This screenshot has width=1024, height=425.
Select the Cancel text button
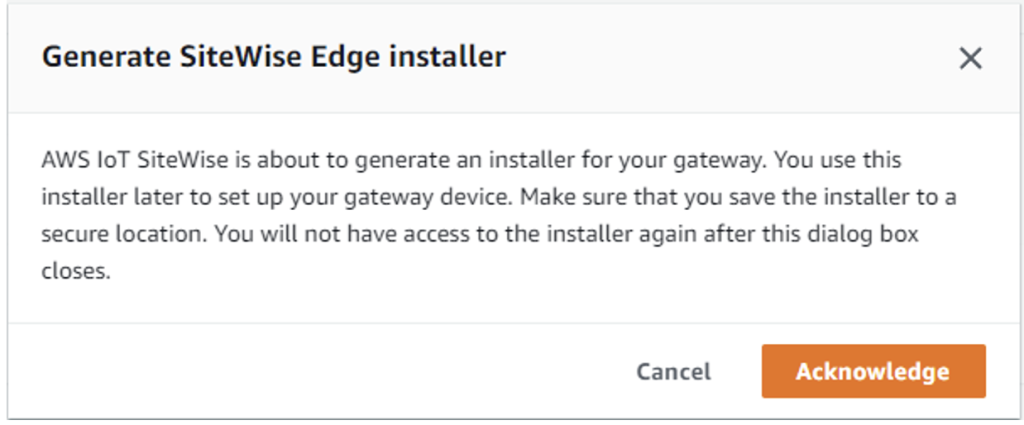click(x=673, y=372)
